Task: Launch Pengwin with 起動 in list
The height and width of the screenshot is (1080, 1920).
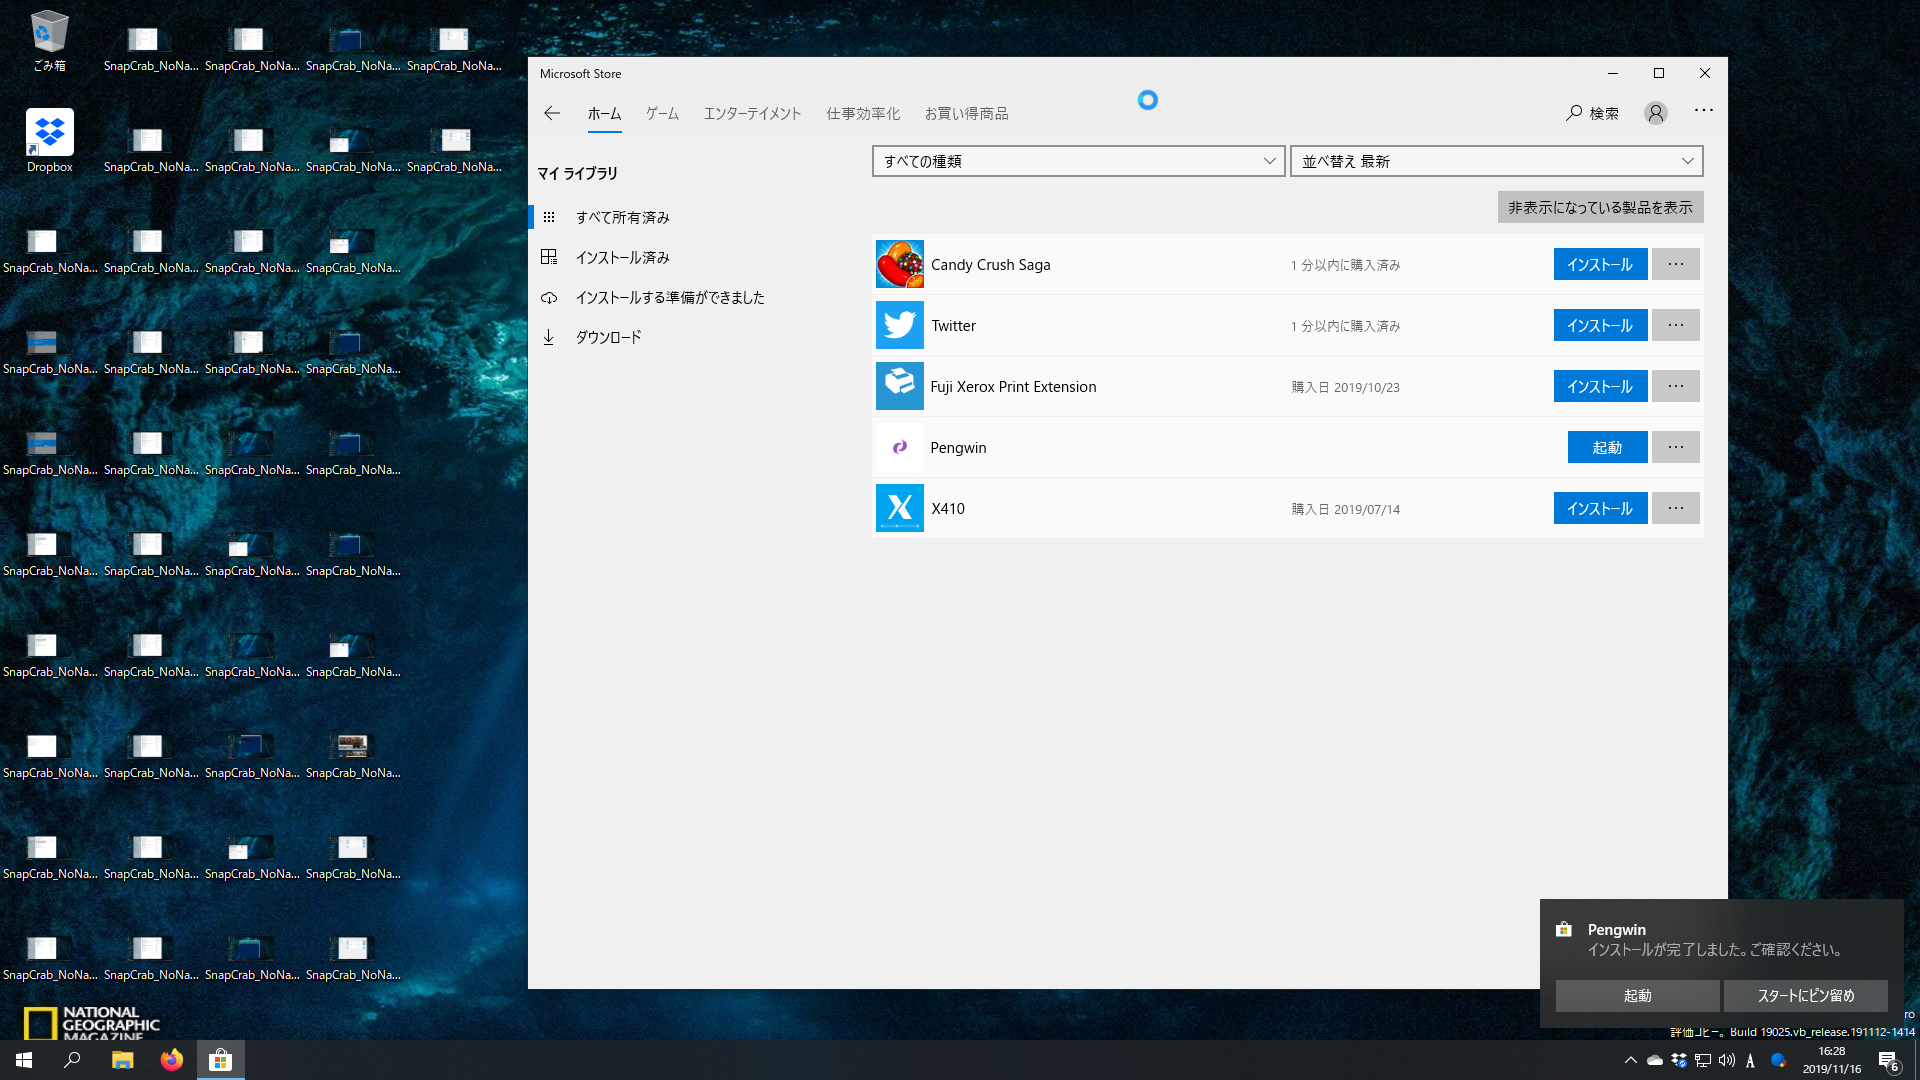Action: coord(1606,447)
